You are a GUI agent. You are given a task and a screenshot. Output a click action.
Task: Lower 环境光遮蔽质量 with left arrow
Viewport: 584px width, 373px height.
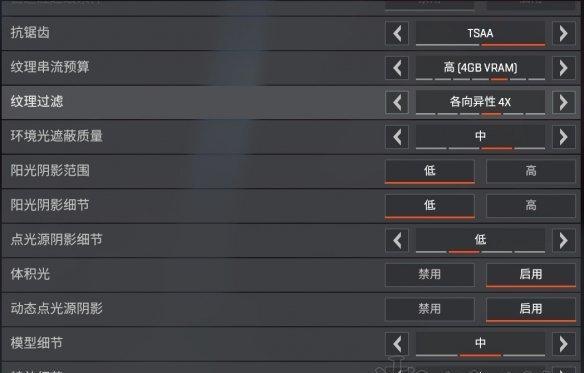[x=397, y=137]
